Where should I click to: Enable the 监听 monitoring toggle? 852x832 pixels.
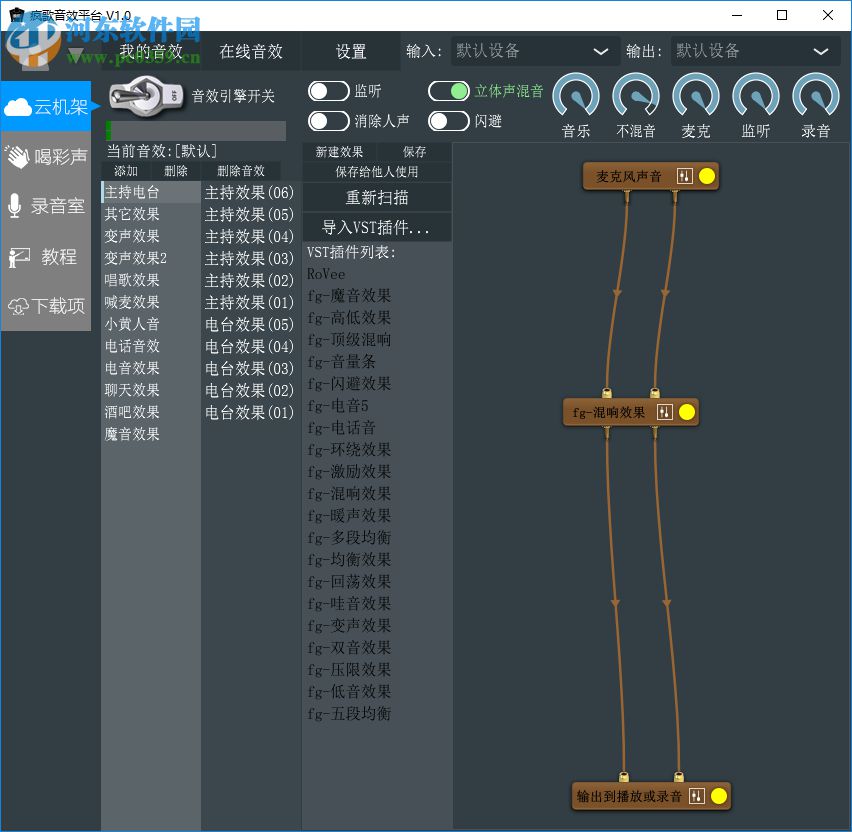[x=330, y=90]
